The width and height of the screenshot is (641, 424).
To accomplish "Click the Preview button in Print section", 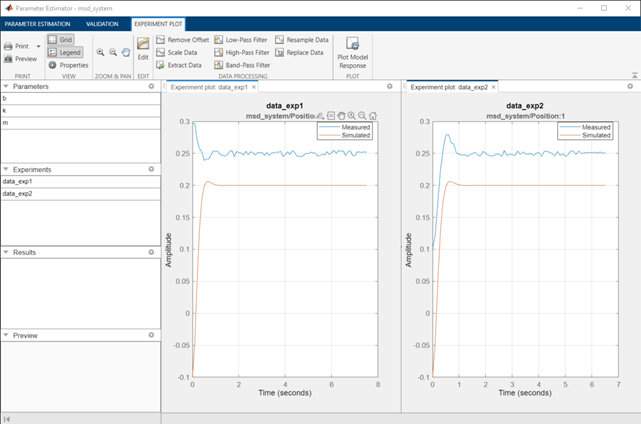I will (20, 59).
